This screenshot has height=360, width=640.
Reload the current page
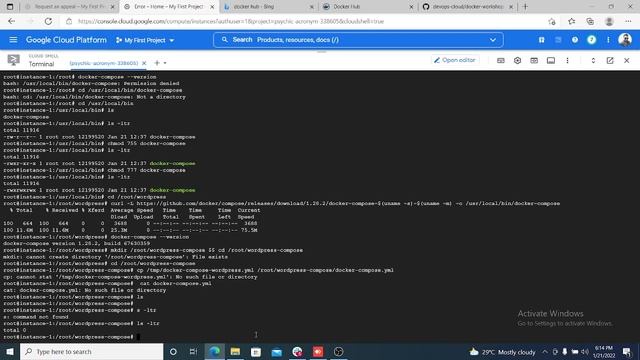click(48, 21)
